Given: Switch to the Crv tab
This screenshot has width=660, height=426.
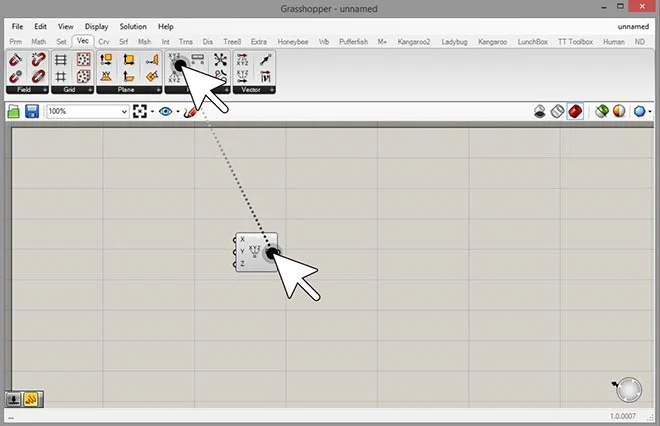Looking at the screenshot, I should [x=104, y=42].
